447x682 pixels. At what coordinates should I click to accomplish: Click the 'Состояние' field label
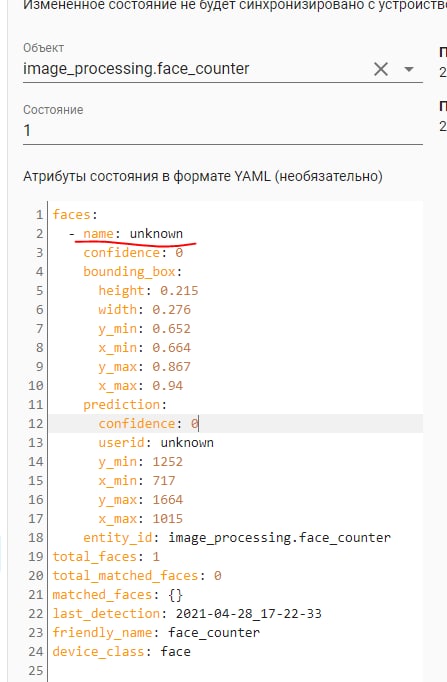coord(53,110)
